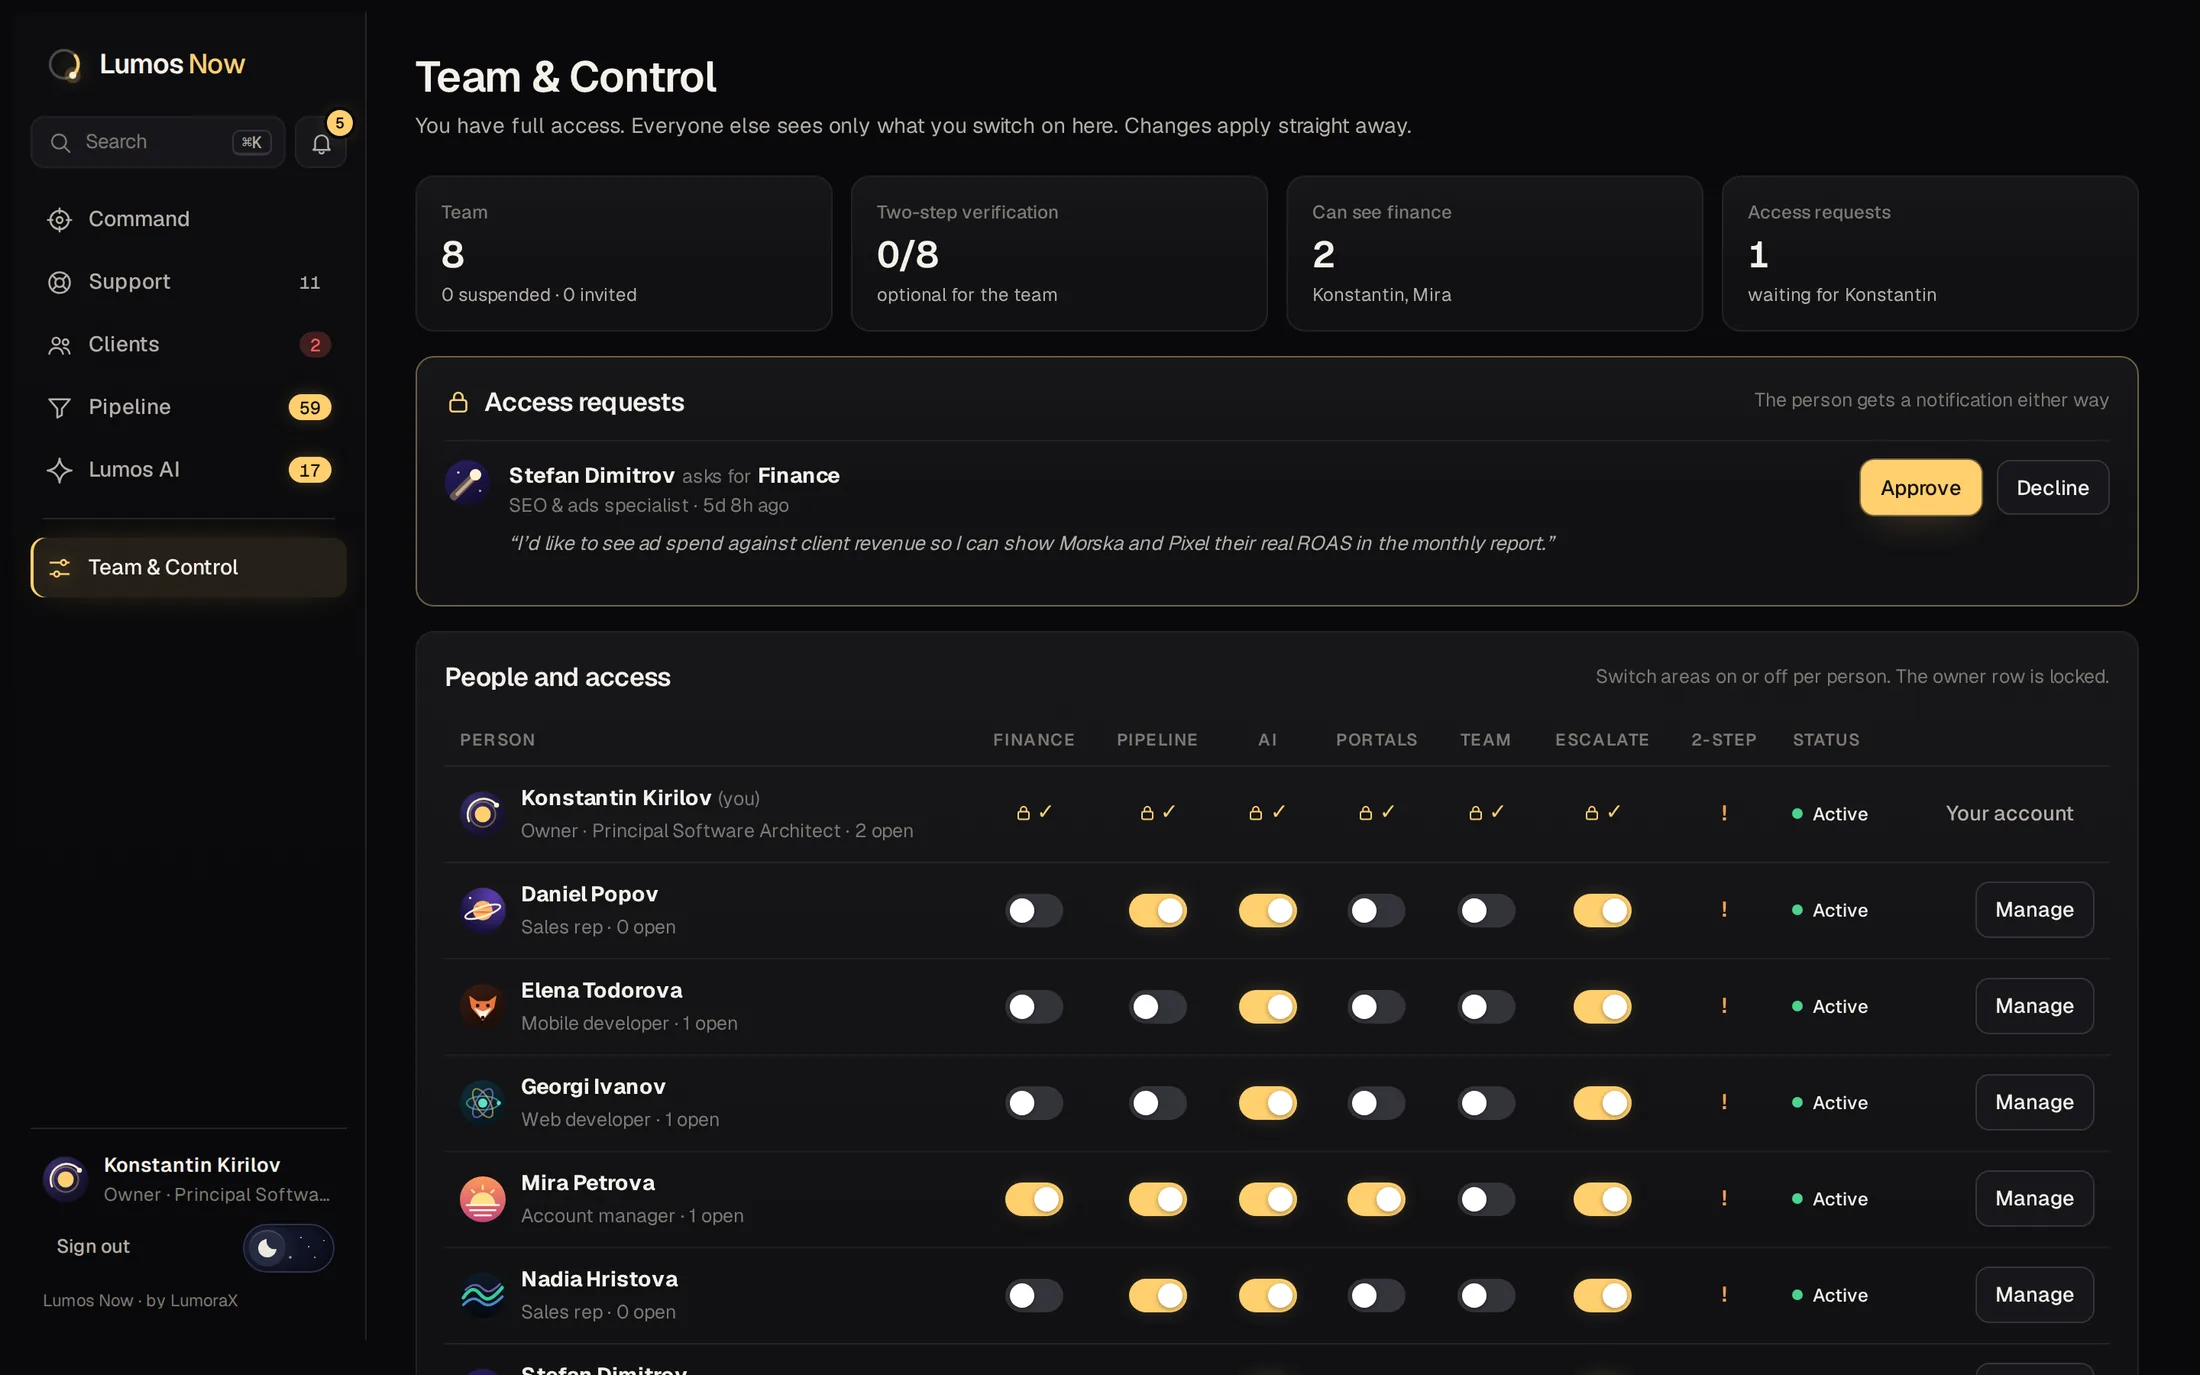The width and height of the screenshot is (2200, 1375).
Task: Click Daniel Popov's planet avatar
Action: click(x=482, y=910)
